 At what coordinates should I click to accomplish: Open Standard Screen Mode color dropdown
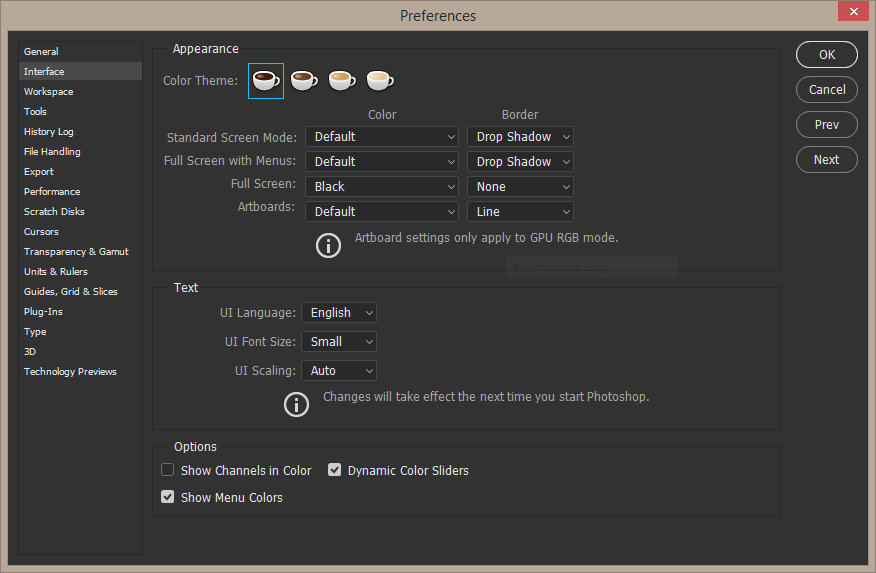tap(382, 137)
